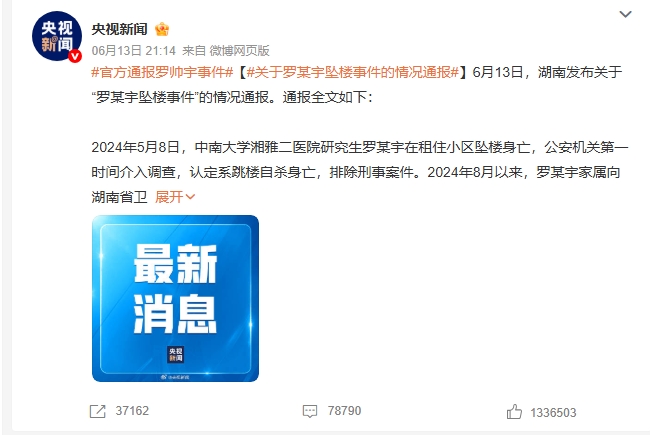Click the like count 1336503

[x=553, y=413]
